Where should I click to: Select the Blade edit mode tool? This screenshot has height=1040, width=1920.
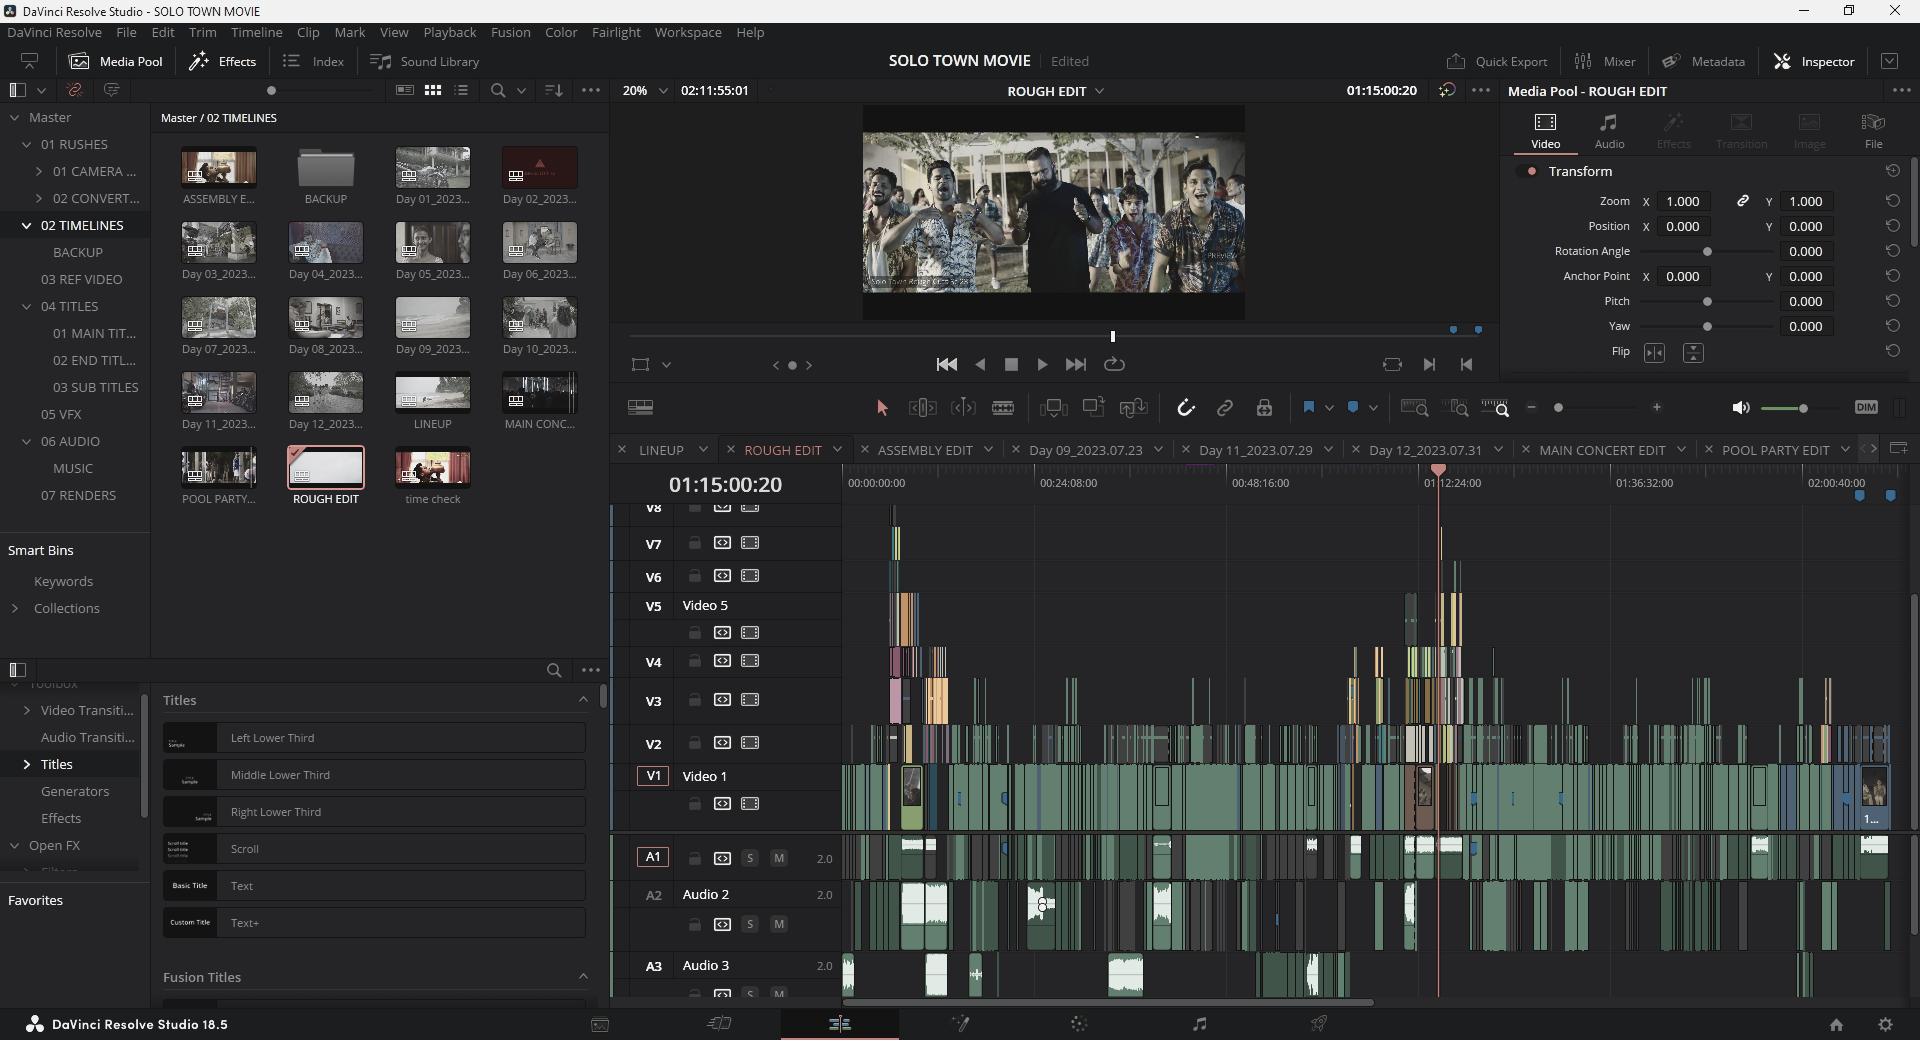pos(1002,408)
